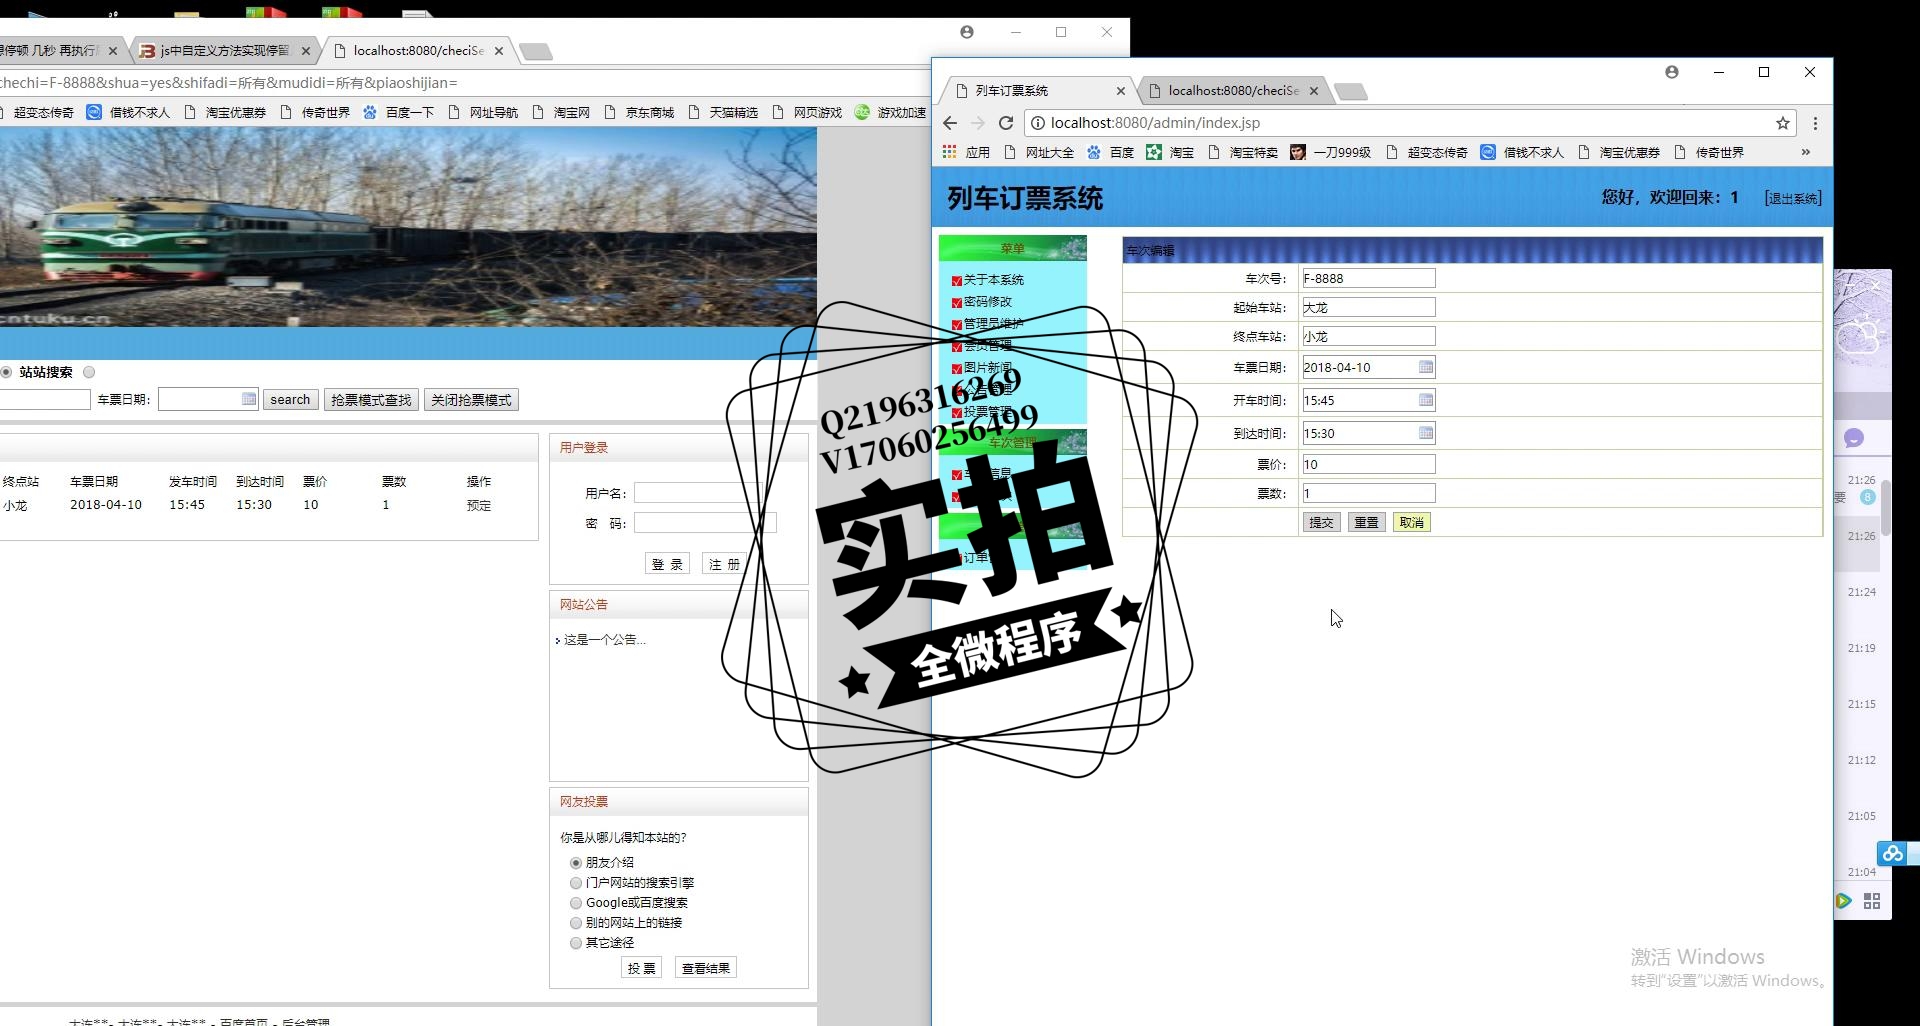Click the 登录 login button

point(667,564)
